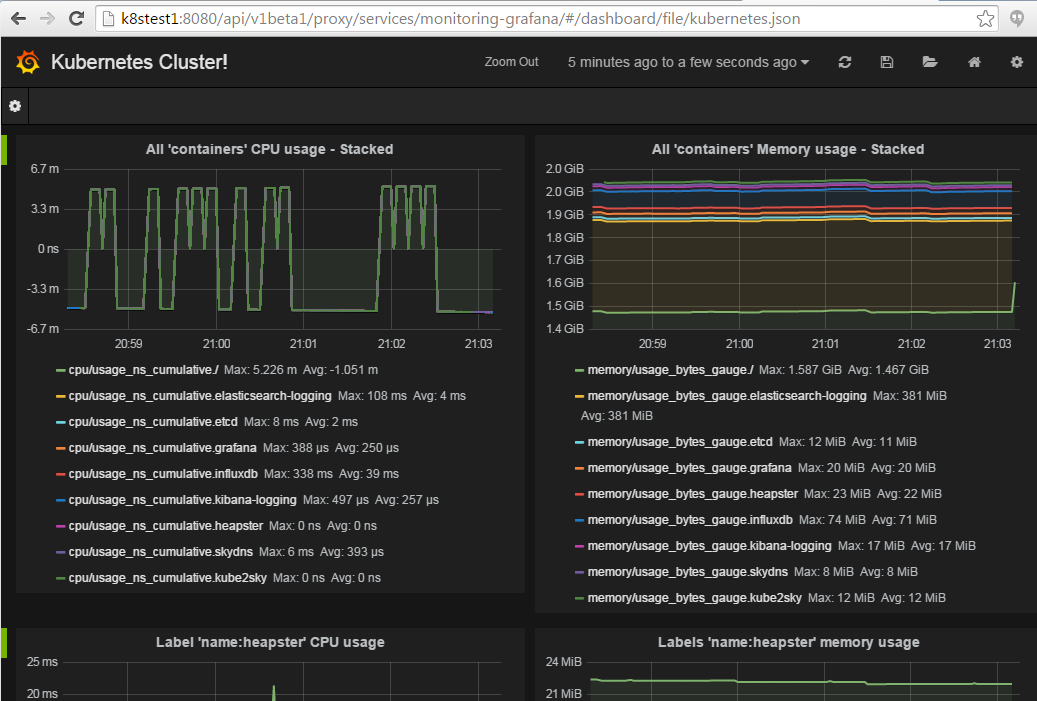
Task: Open 'All containers Memory usage - Stacked' title menu
Action: (787, 149)
